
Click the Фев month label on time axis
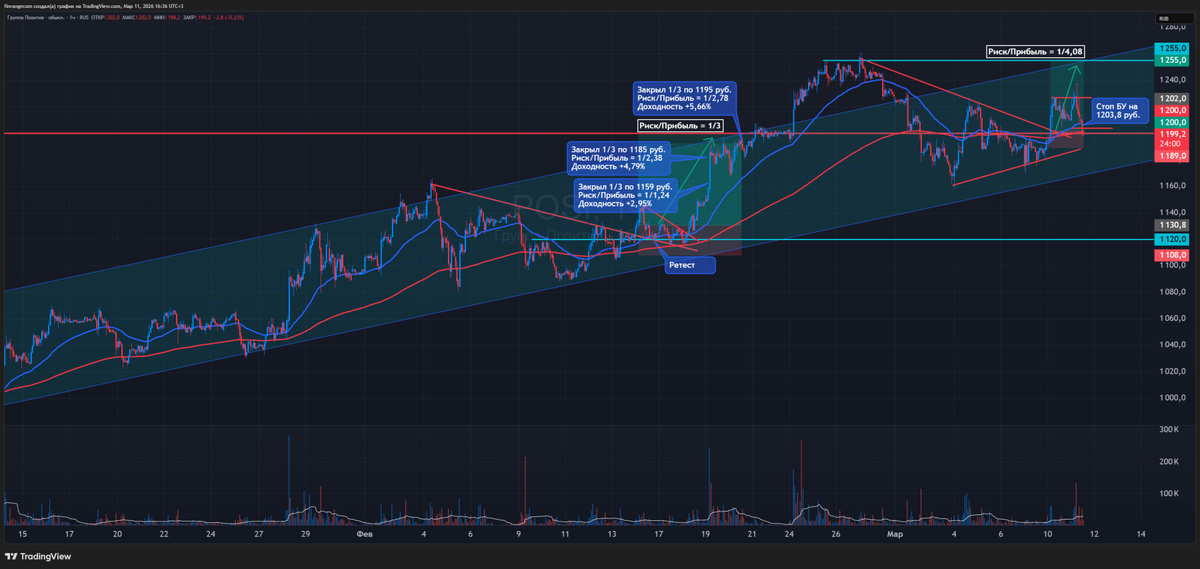(364, 535)
